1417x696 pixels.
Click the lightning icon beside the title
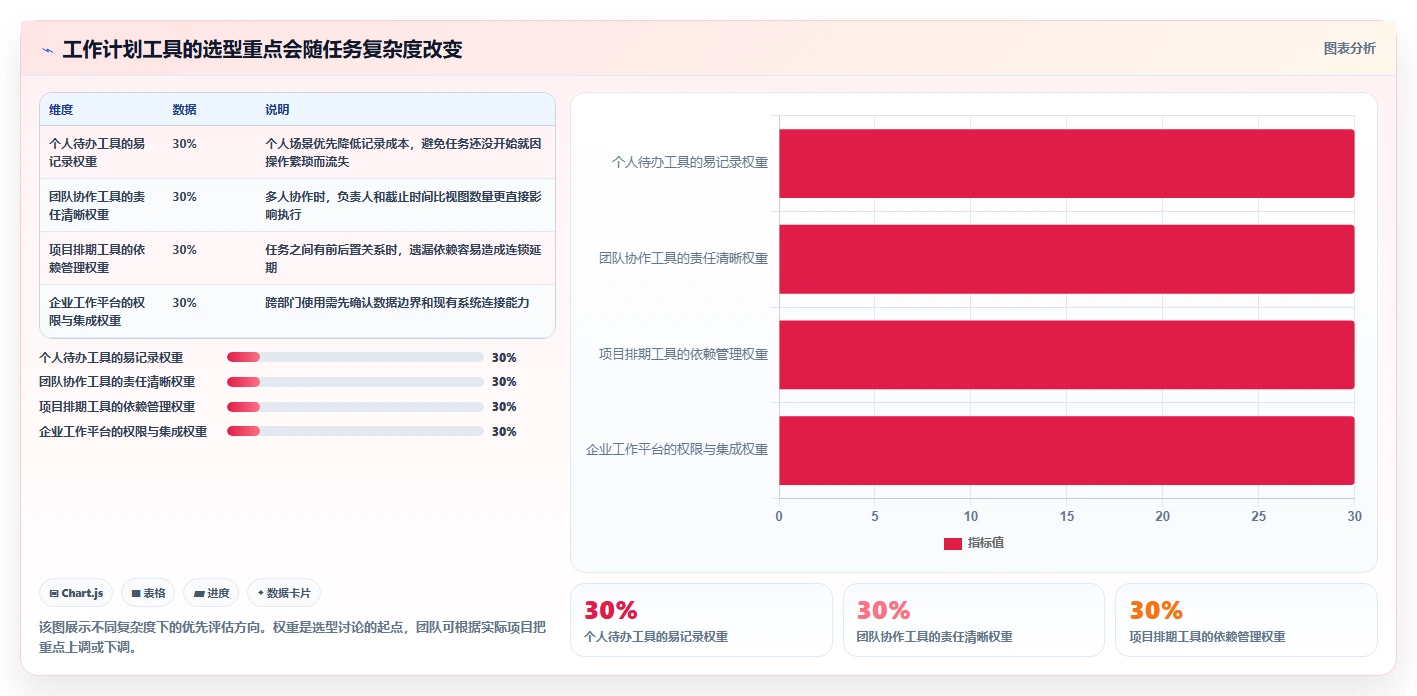click(x=47, y=50)
